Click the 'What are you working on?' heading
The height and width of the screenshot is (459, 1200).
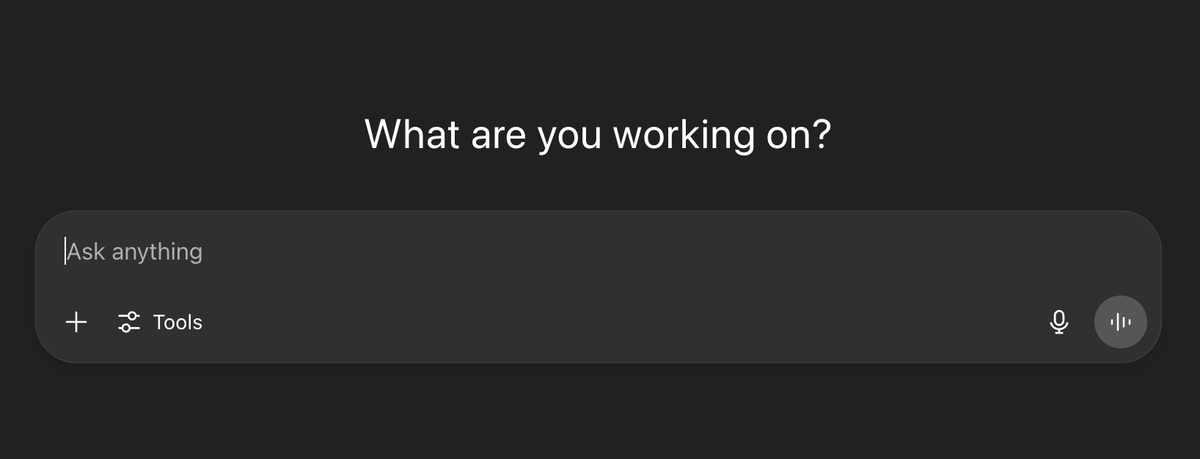[x=598, y=134]
